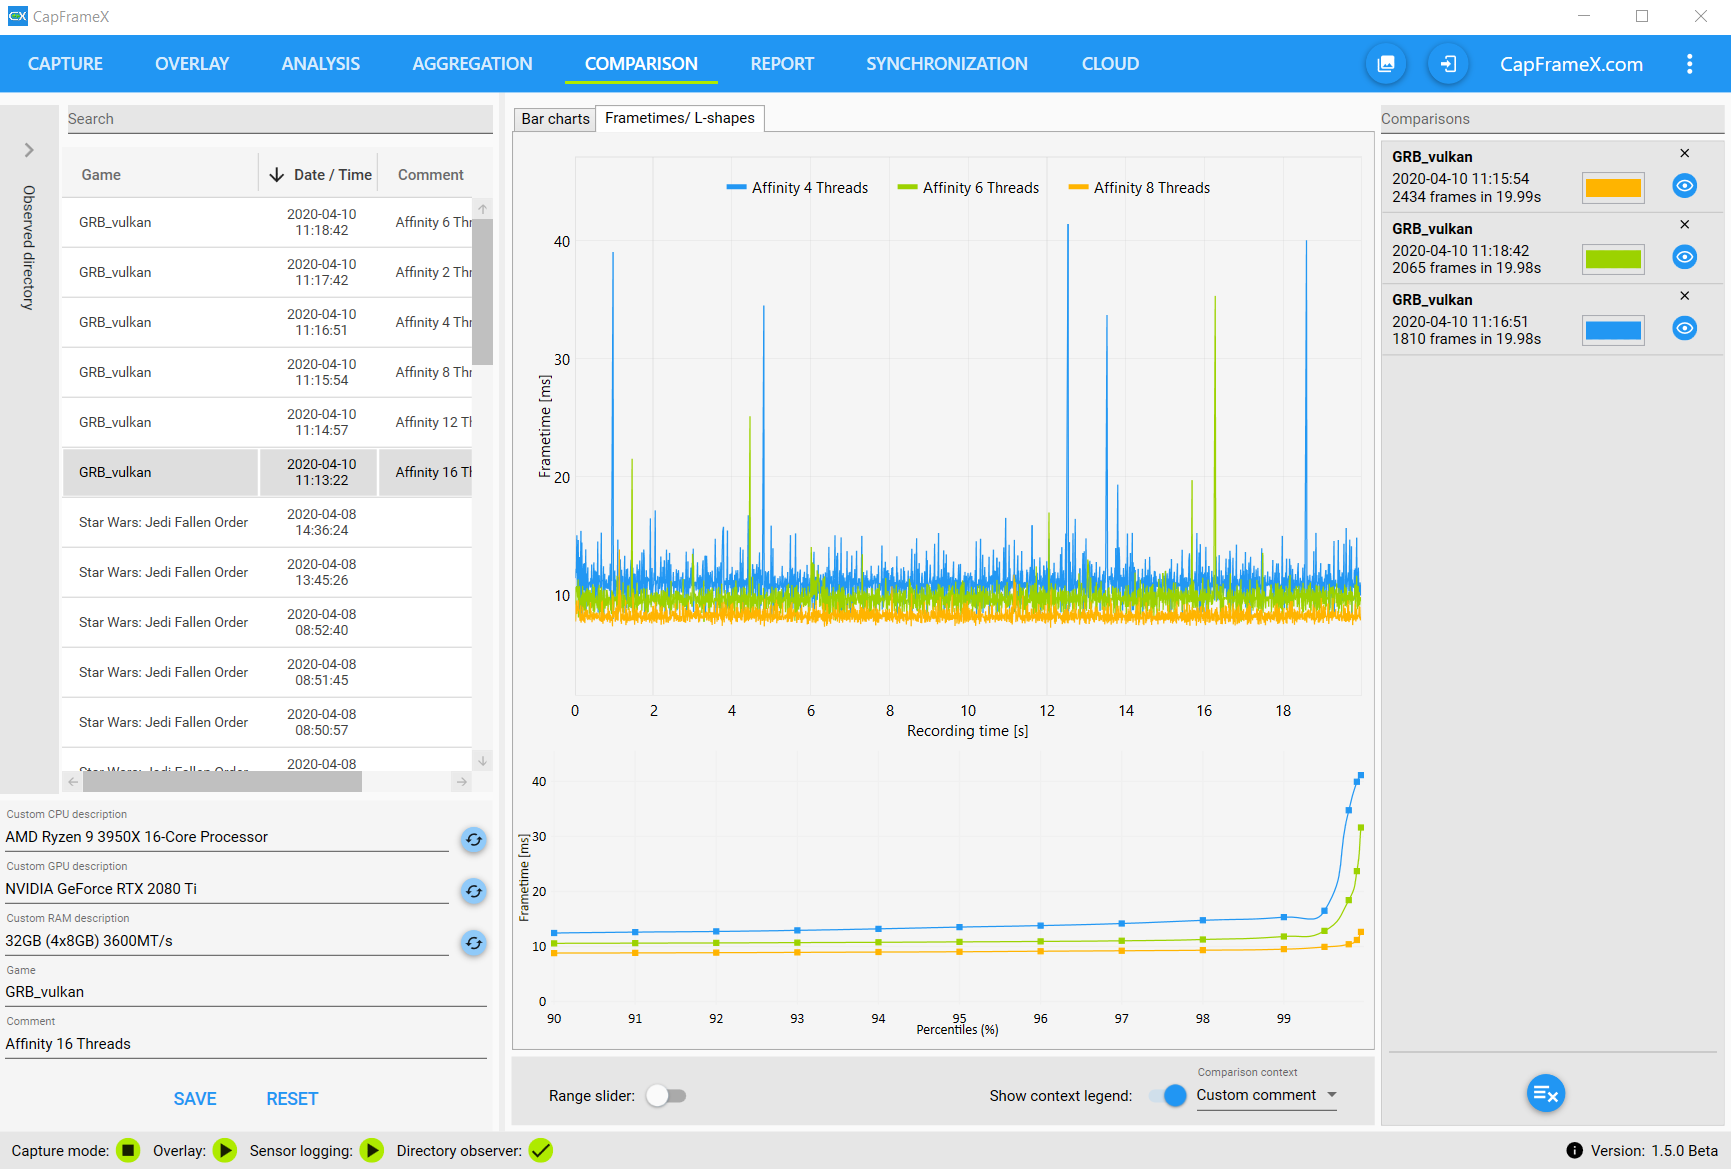Select the Jedi Fallen Order 08:52:40 record
Viewport: 1731px width, 1169px height.
[x=267, y=622]
